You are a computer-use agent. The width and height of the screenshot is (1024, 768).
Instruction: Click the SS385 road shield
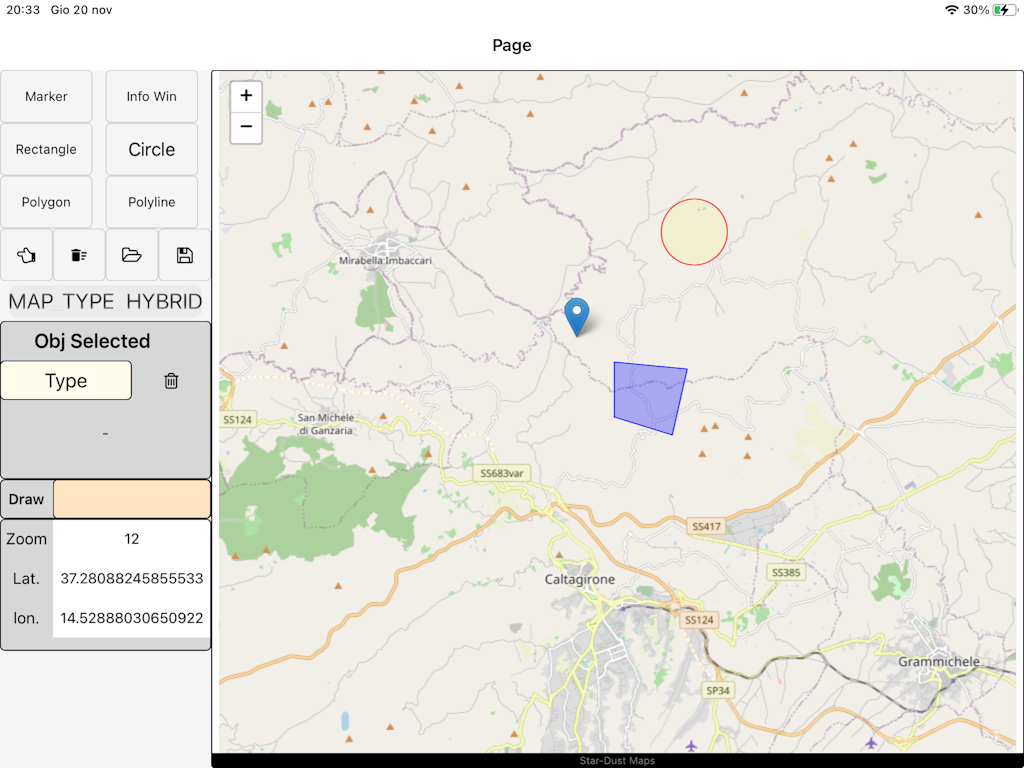[x=786, y=573]
